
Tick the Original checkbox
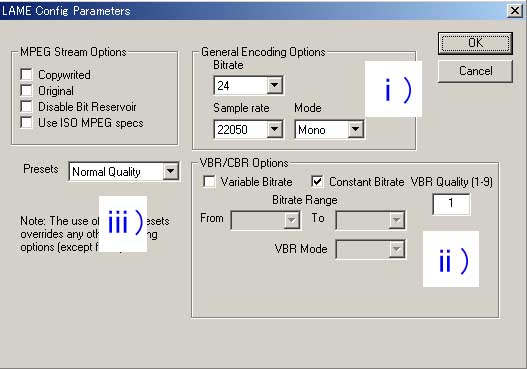click(27, 90)
